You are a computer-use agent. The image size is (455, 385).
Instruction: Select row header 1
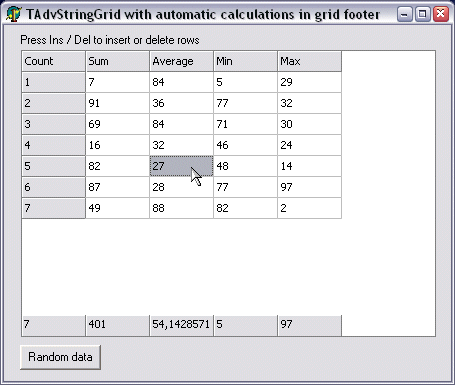[x=53, y=82]
